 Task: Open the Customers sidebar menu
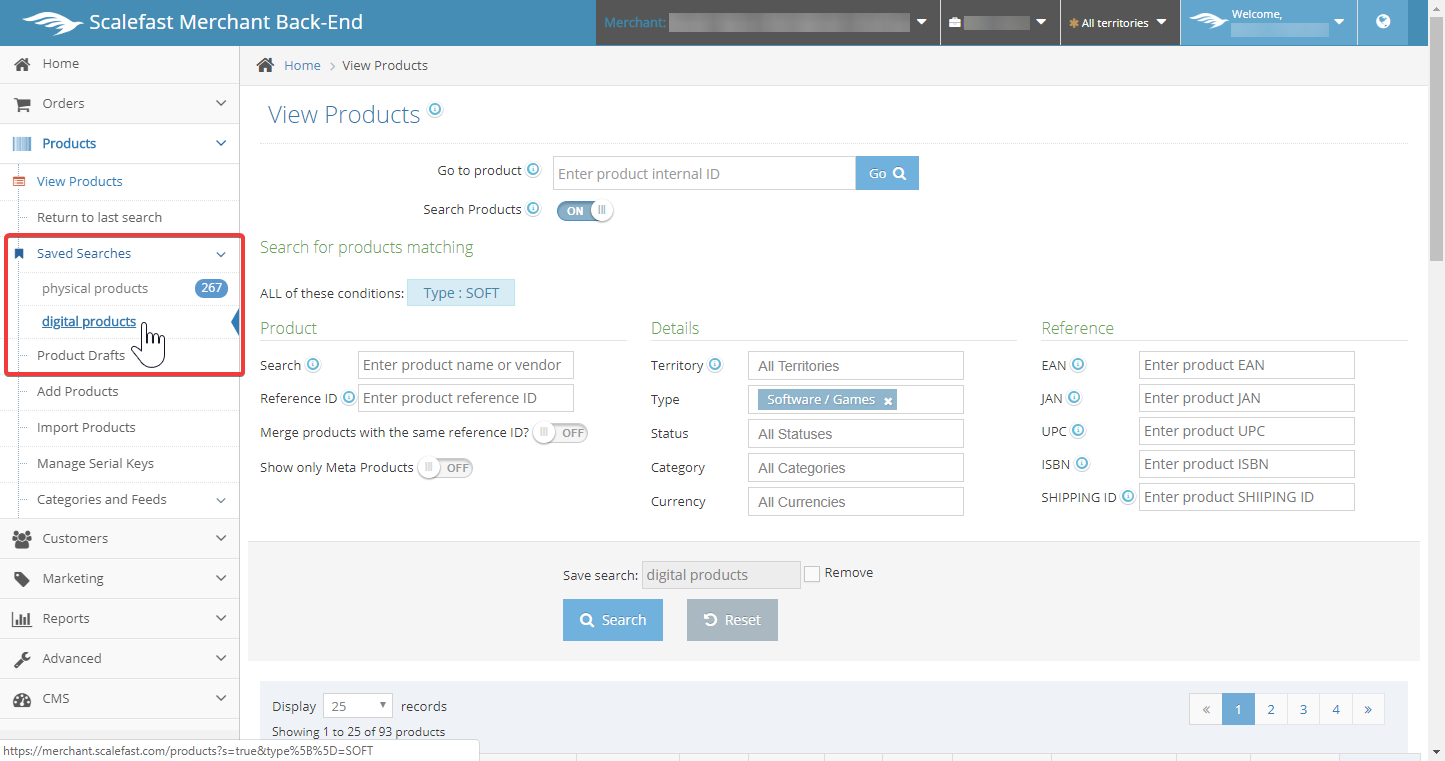click(120, 538)
